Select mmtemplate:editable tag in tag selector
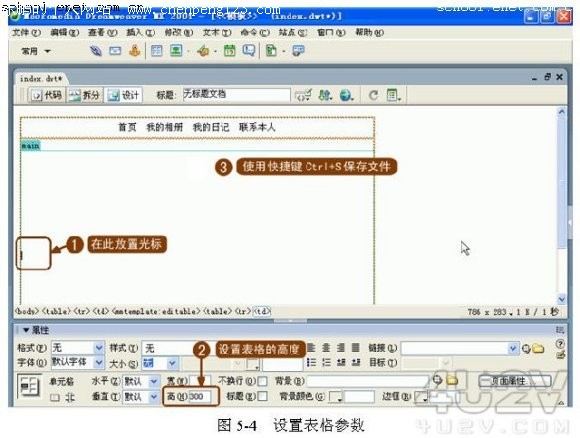Screen dimensions: 580x438 [x=156, y=311]
